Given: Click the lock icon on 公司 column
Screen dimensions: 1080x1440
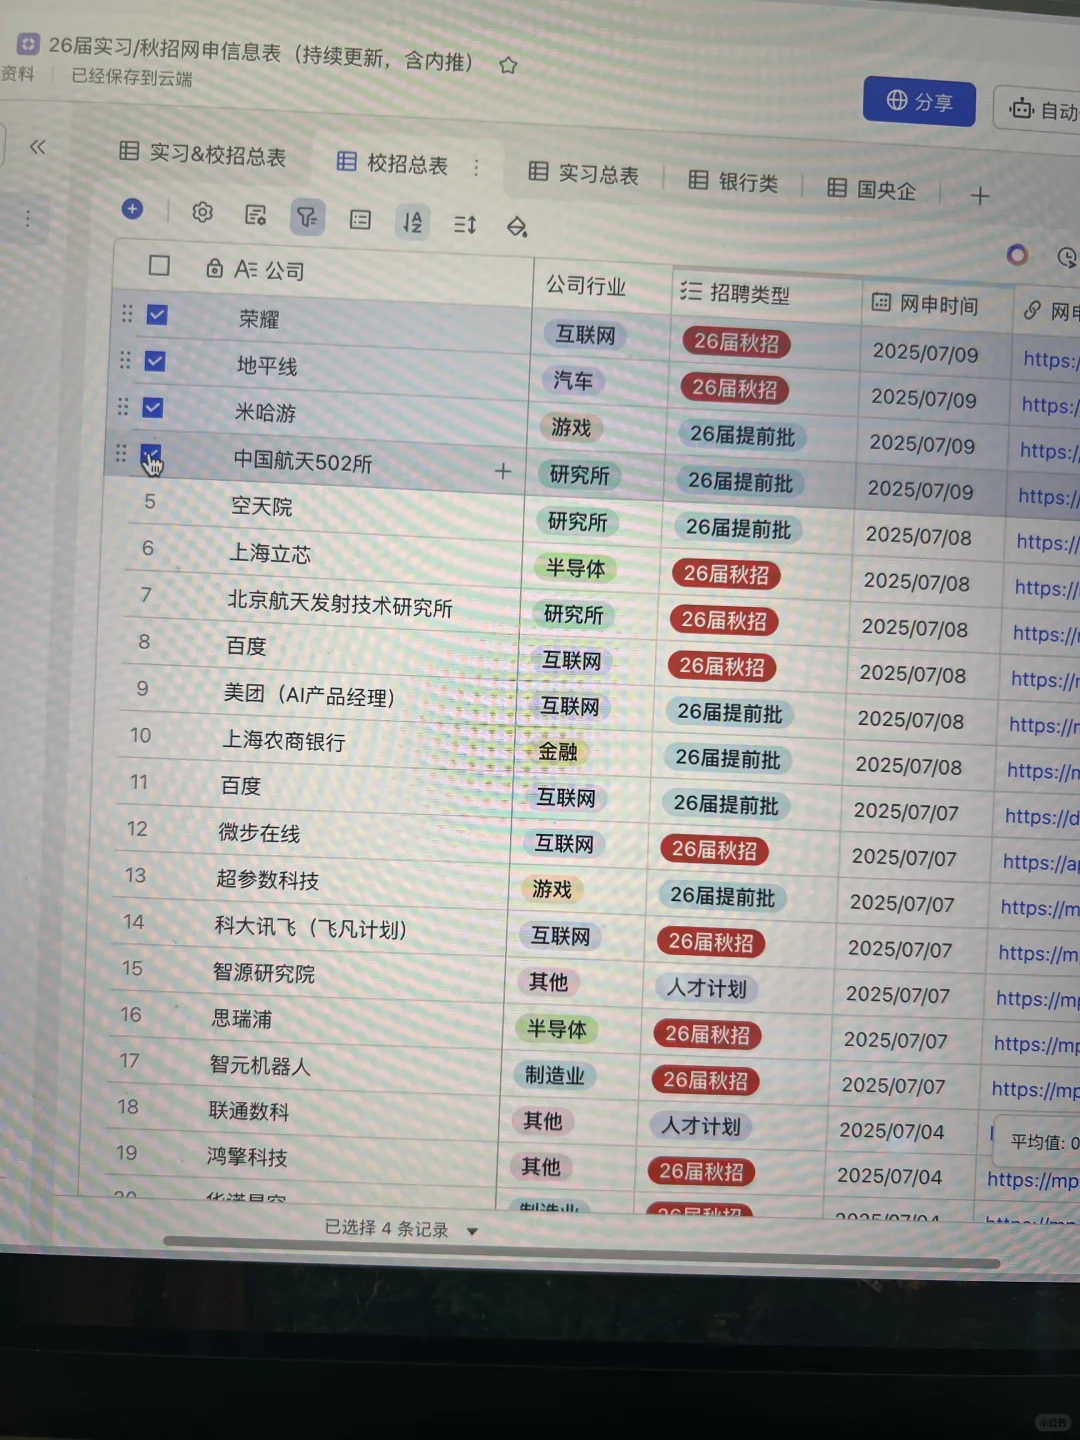Looking at the screenshot, I should pyautogui.click(x=214, y=268).
